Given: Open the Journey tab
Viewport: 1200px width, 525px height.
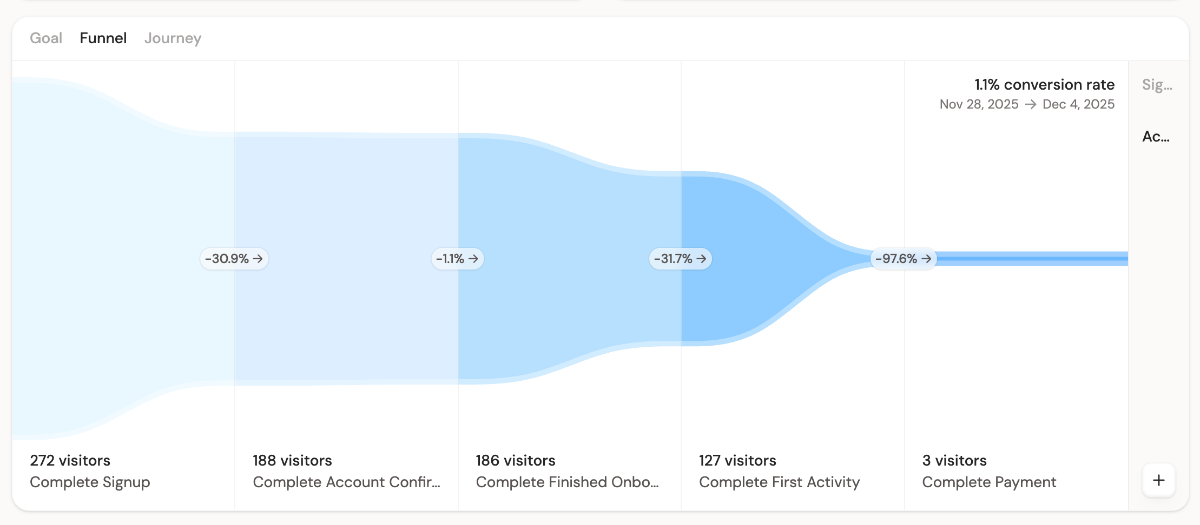Looking at the screenshot, I should pyautogui.click(x=172, y=38).
